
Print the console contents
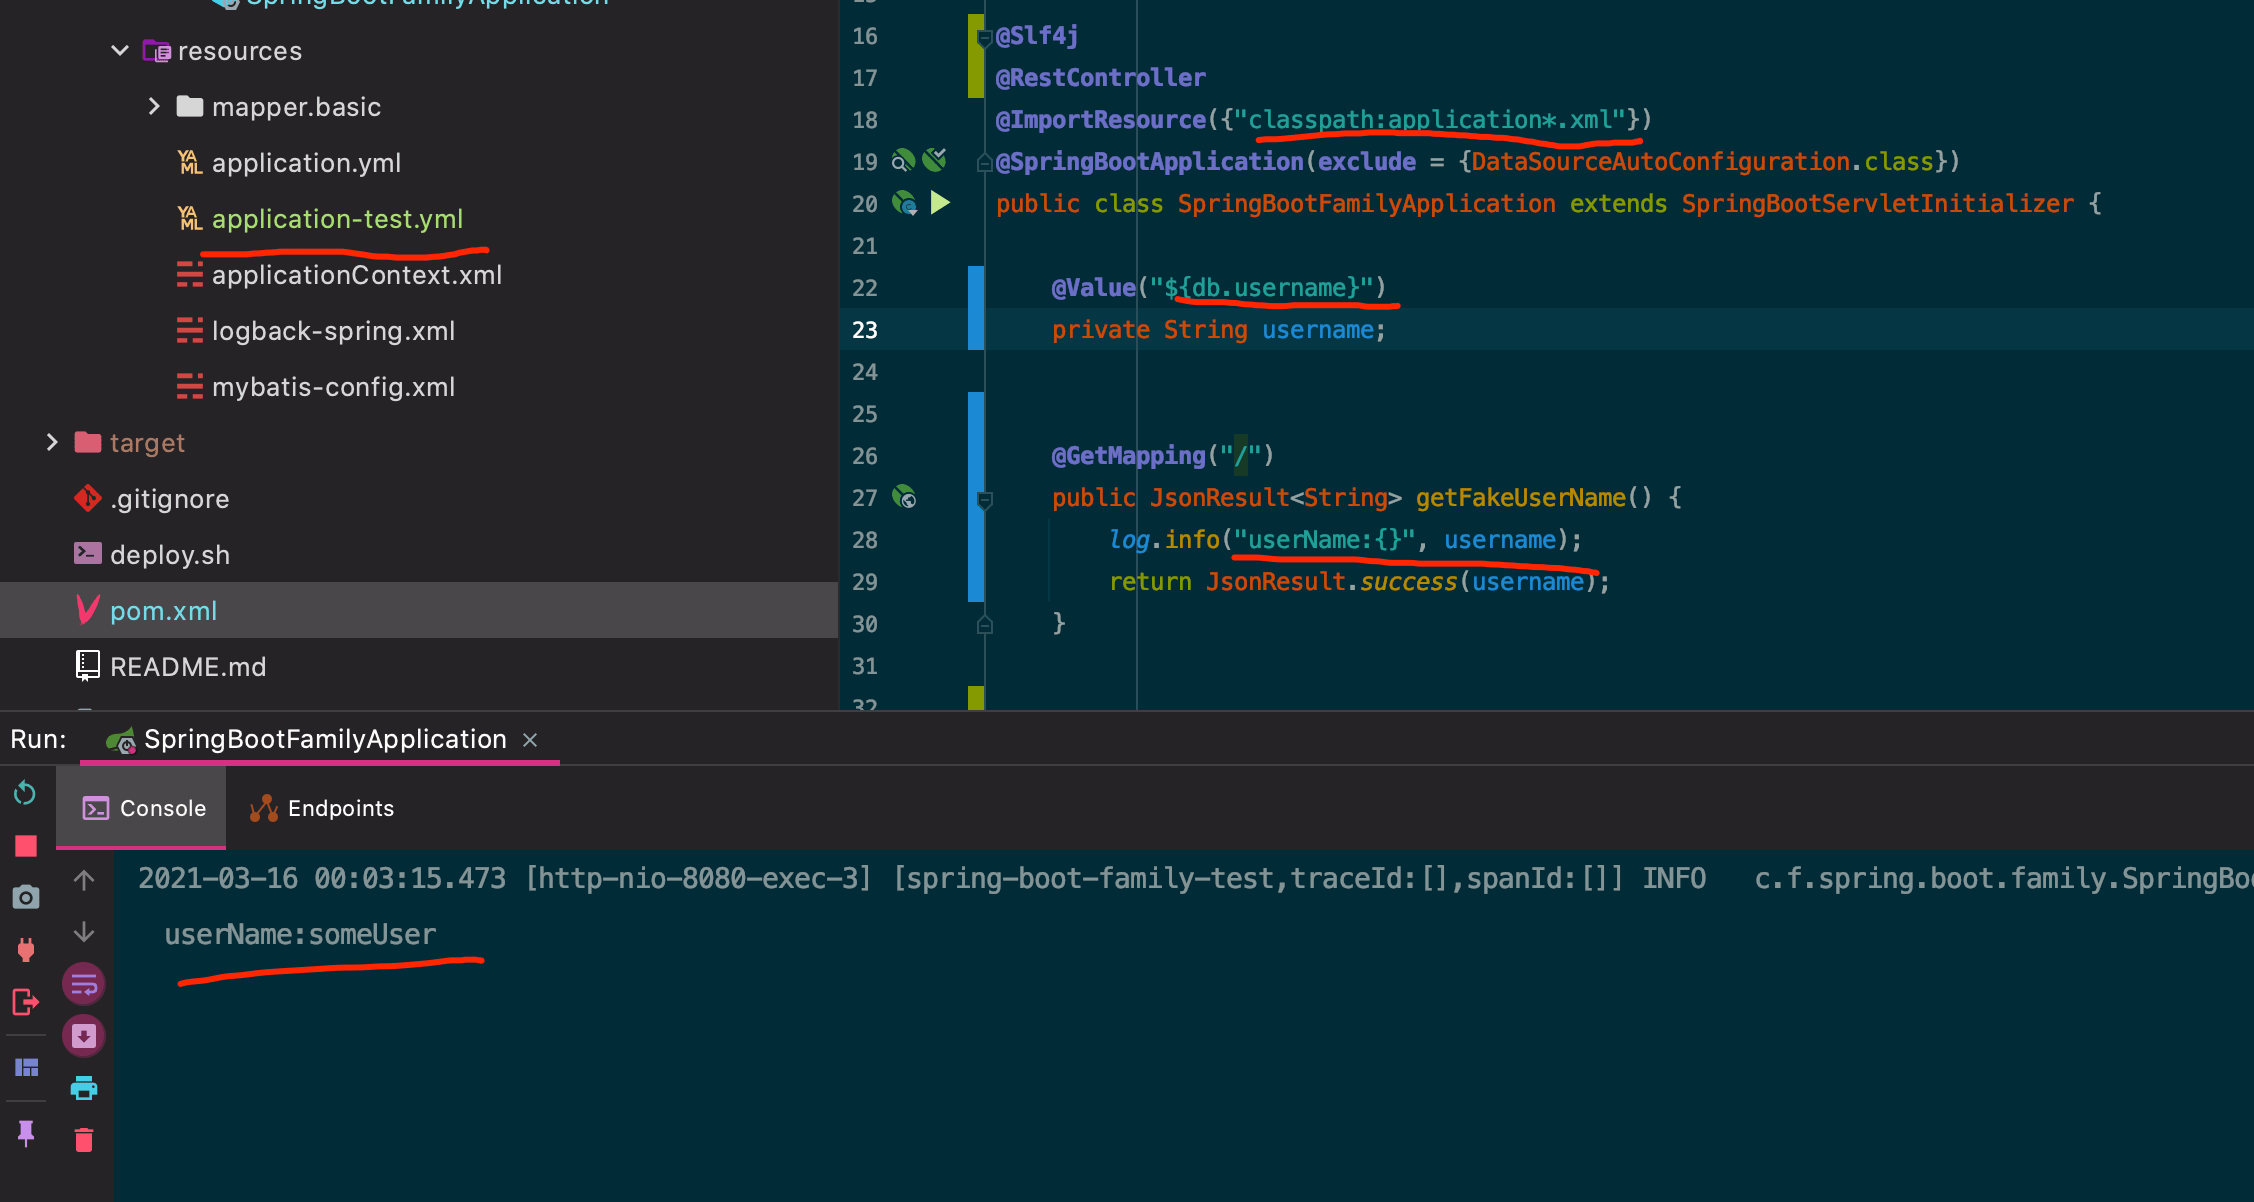click(84, 1088)
